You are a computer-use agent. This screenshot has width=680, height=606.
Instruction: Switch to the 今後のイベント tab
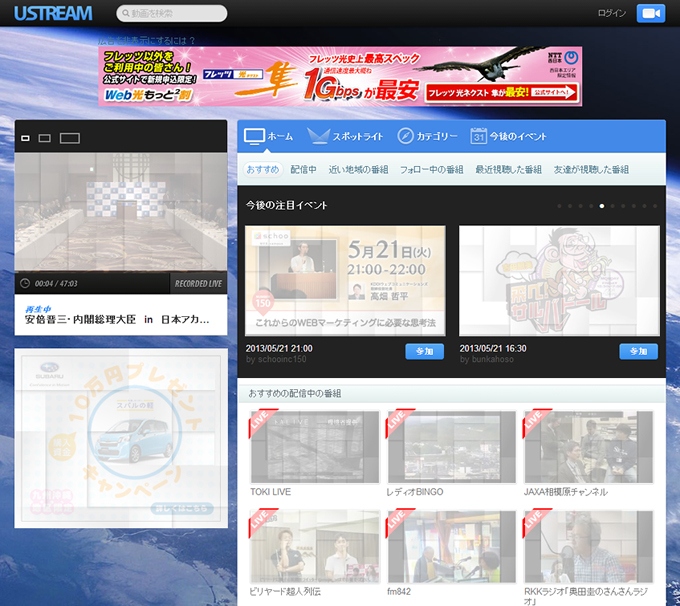coord(508,136)
